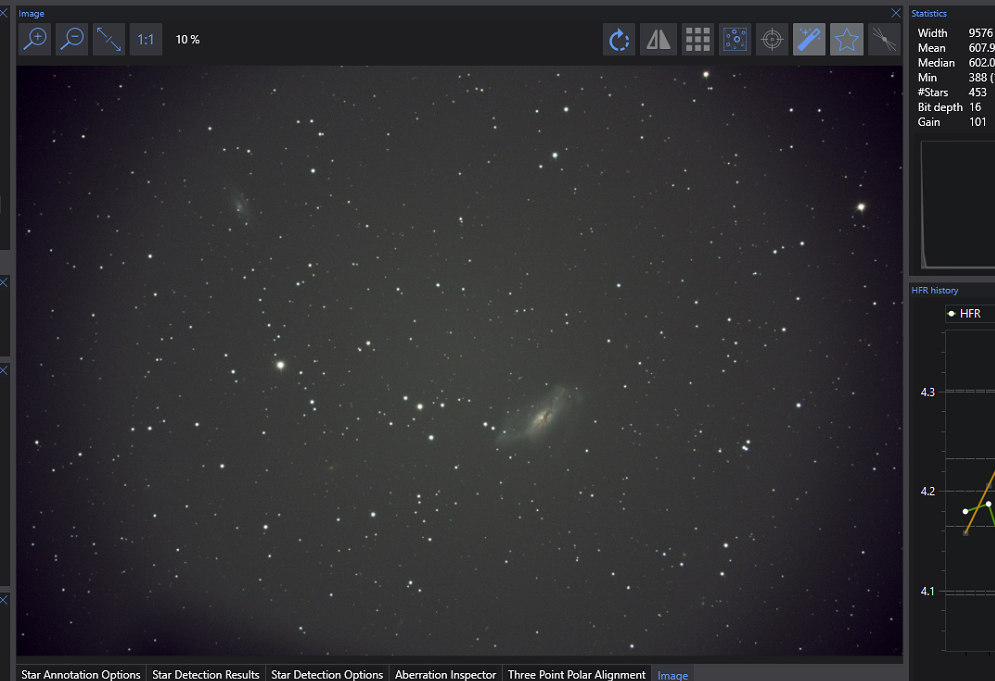The image size is (995, 681).
Task: Click the Mean statistic label
Action: point(932,48)
